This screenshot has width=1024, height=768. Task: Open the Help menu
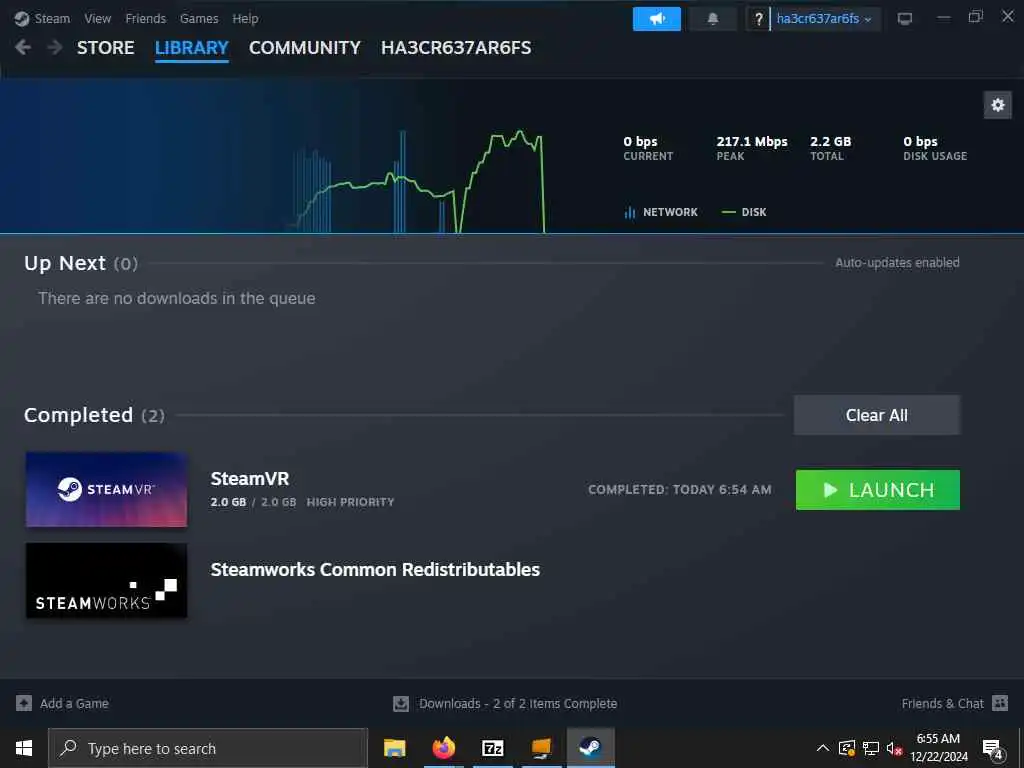tap(246, 18)
